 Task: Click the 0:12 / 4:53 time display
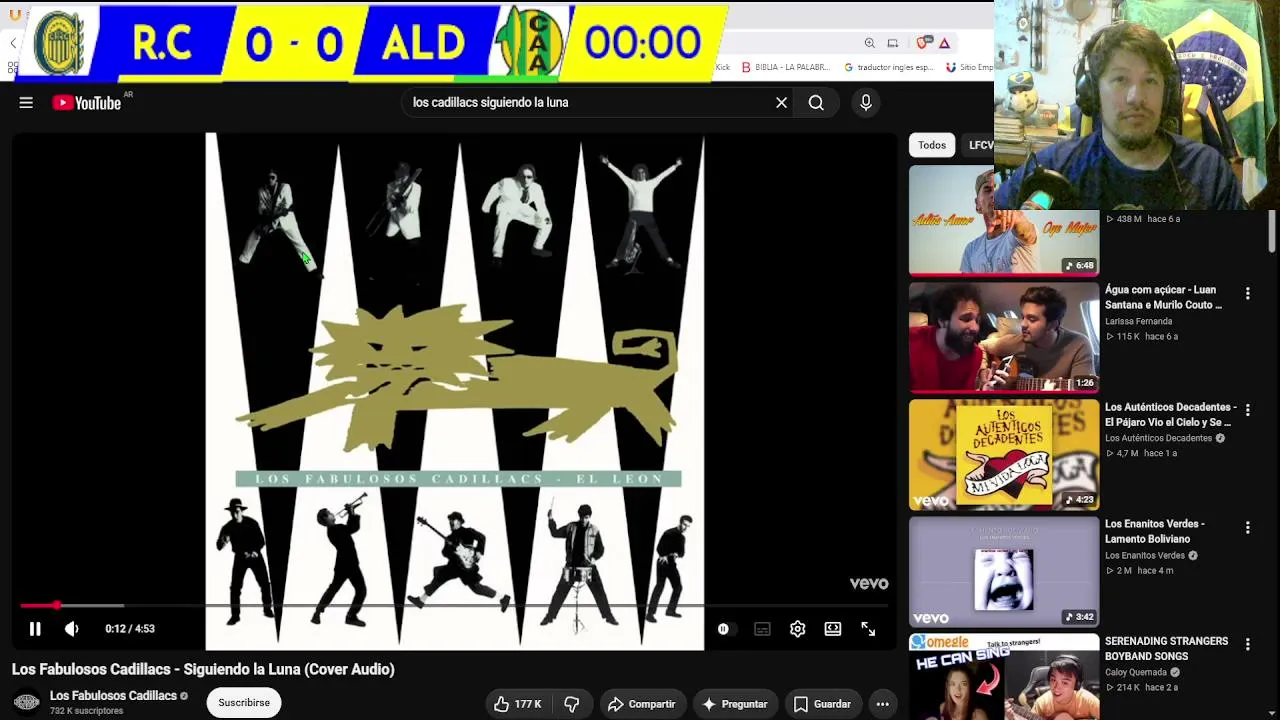click(130, 629)
